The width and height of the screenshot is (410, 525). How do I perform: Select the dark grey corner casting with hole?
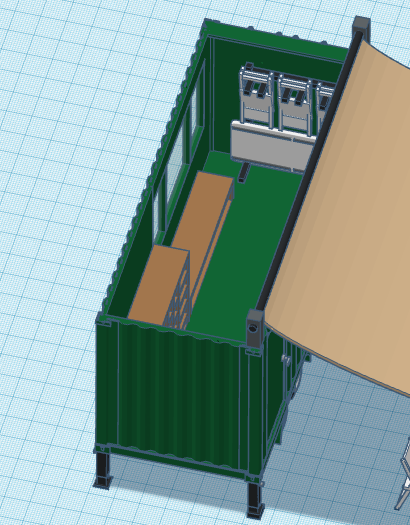[x=255, y=328]
